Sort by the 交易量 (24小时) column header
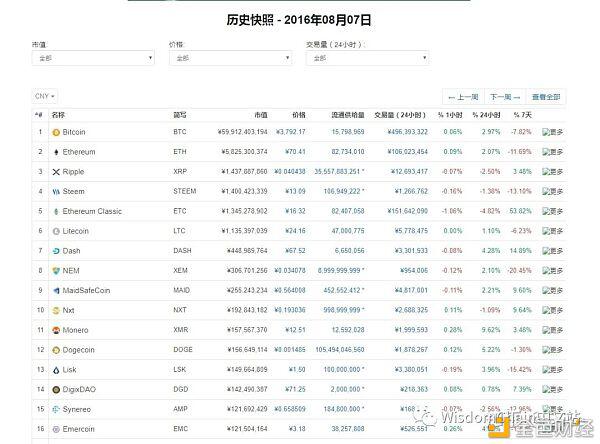 pyautogui.click(x=400, y=115)
